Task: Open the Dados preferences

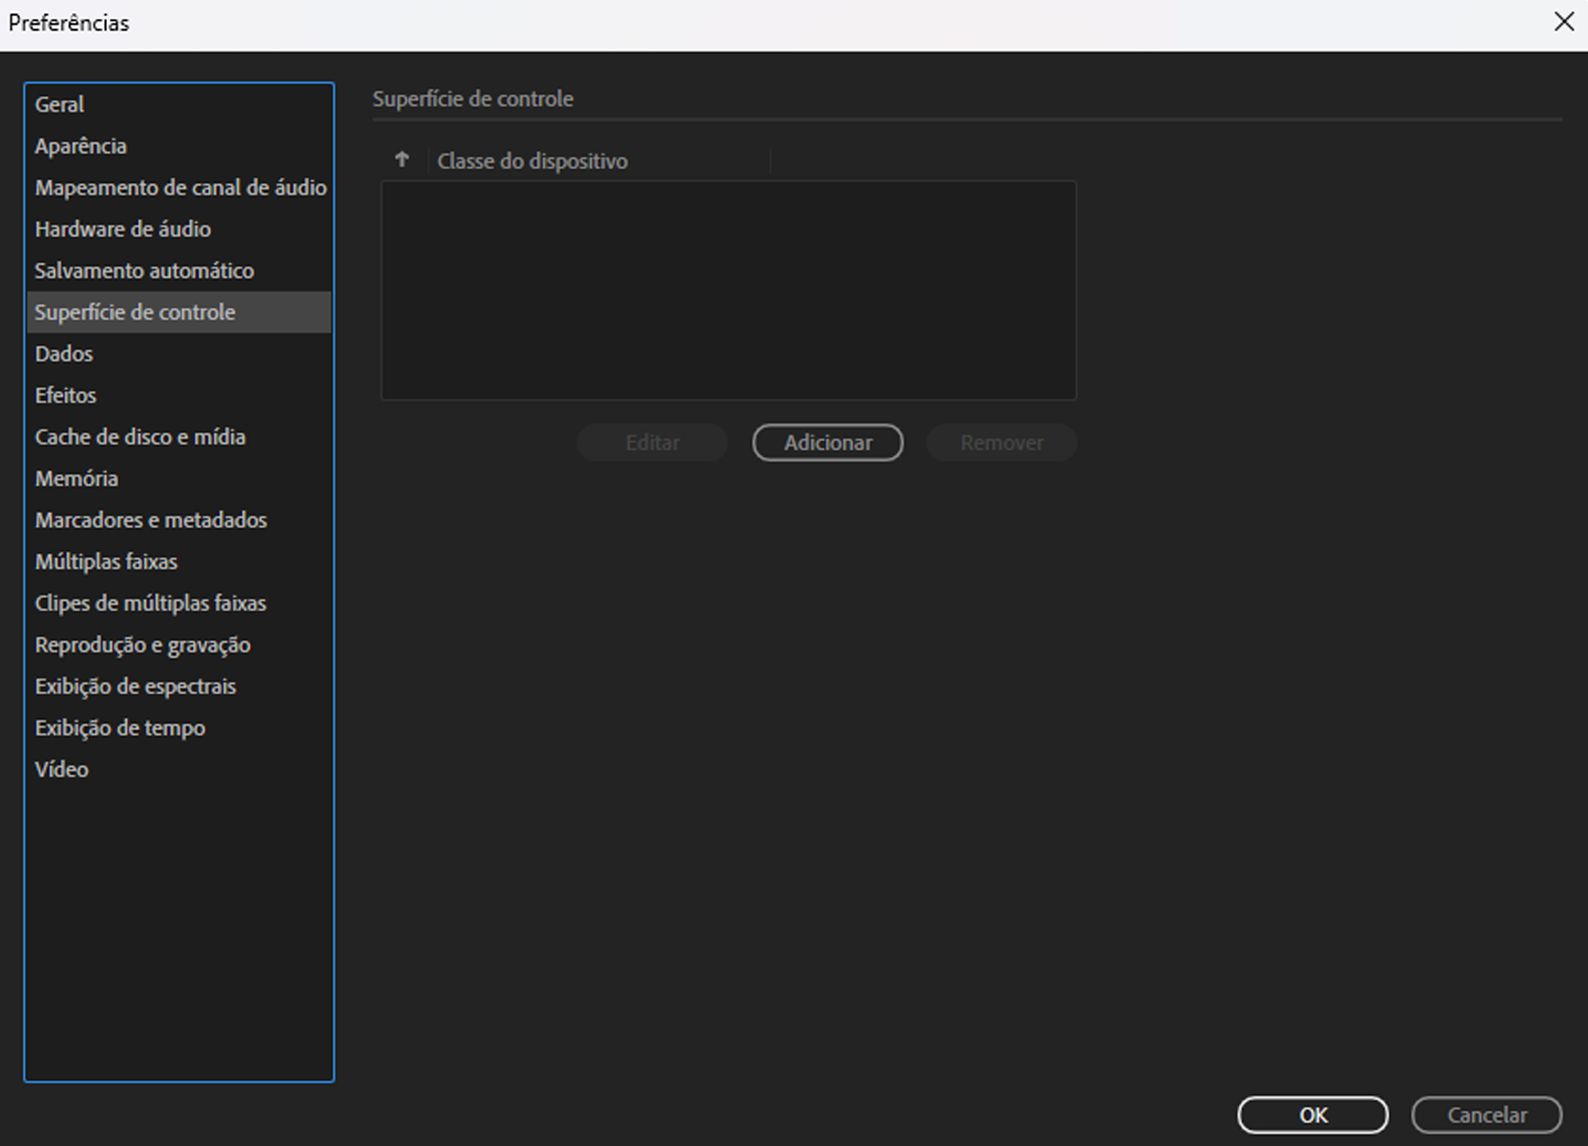Action: click(178, 354)
